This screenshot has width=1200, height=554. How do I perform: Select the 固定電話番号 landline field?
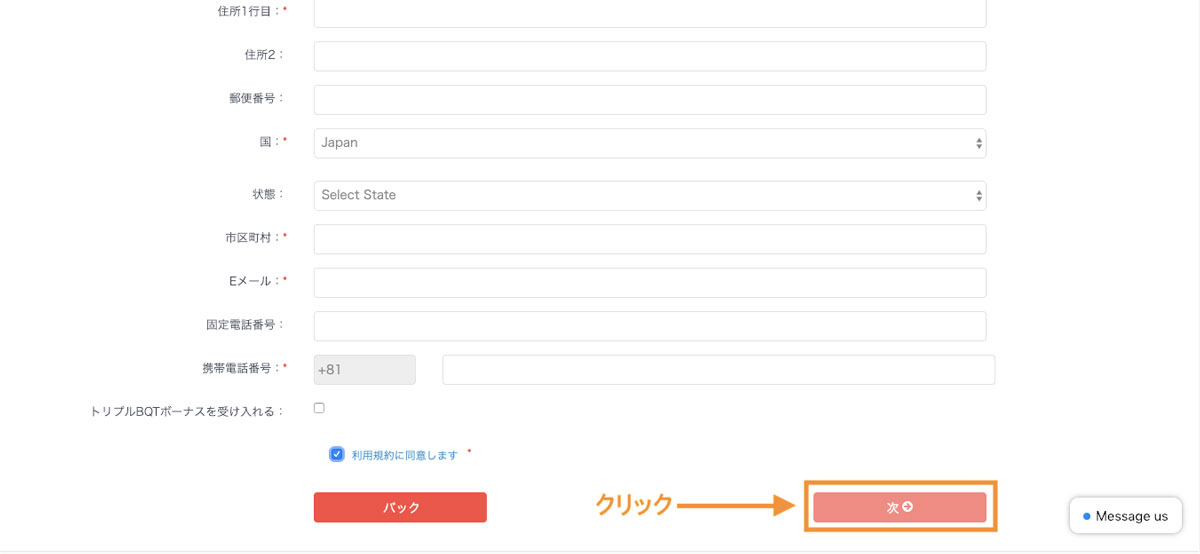650,326
